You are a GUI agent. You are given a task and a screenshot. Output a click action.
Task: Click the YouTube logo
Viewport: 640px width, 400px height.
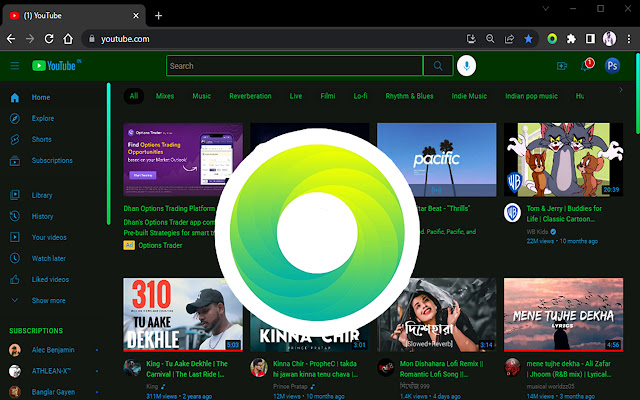coord(56,66)
